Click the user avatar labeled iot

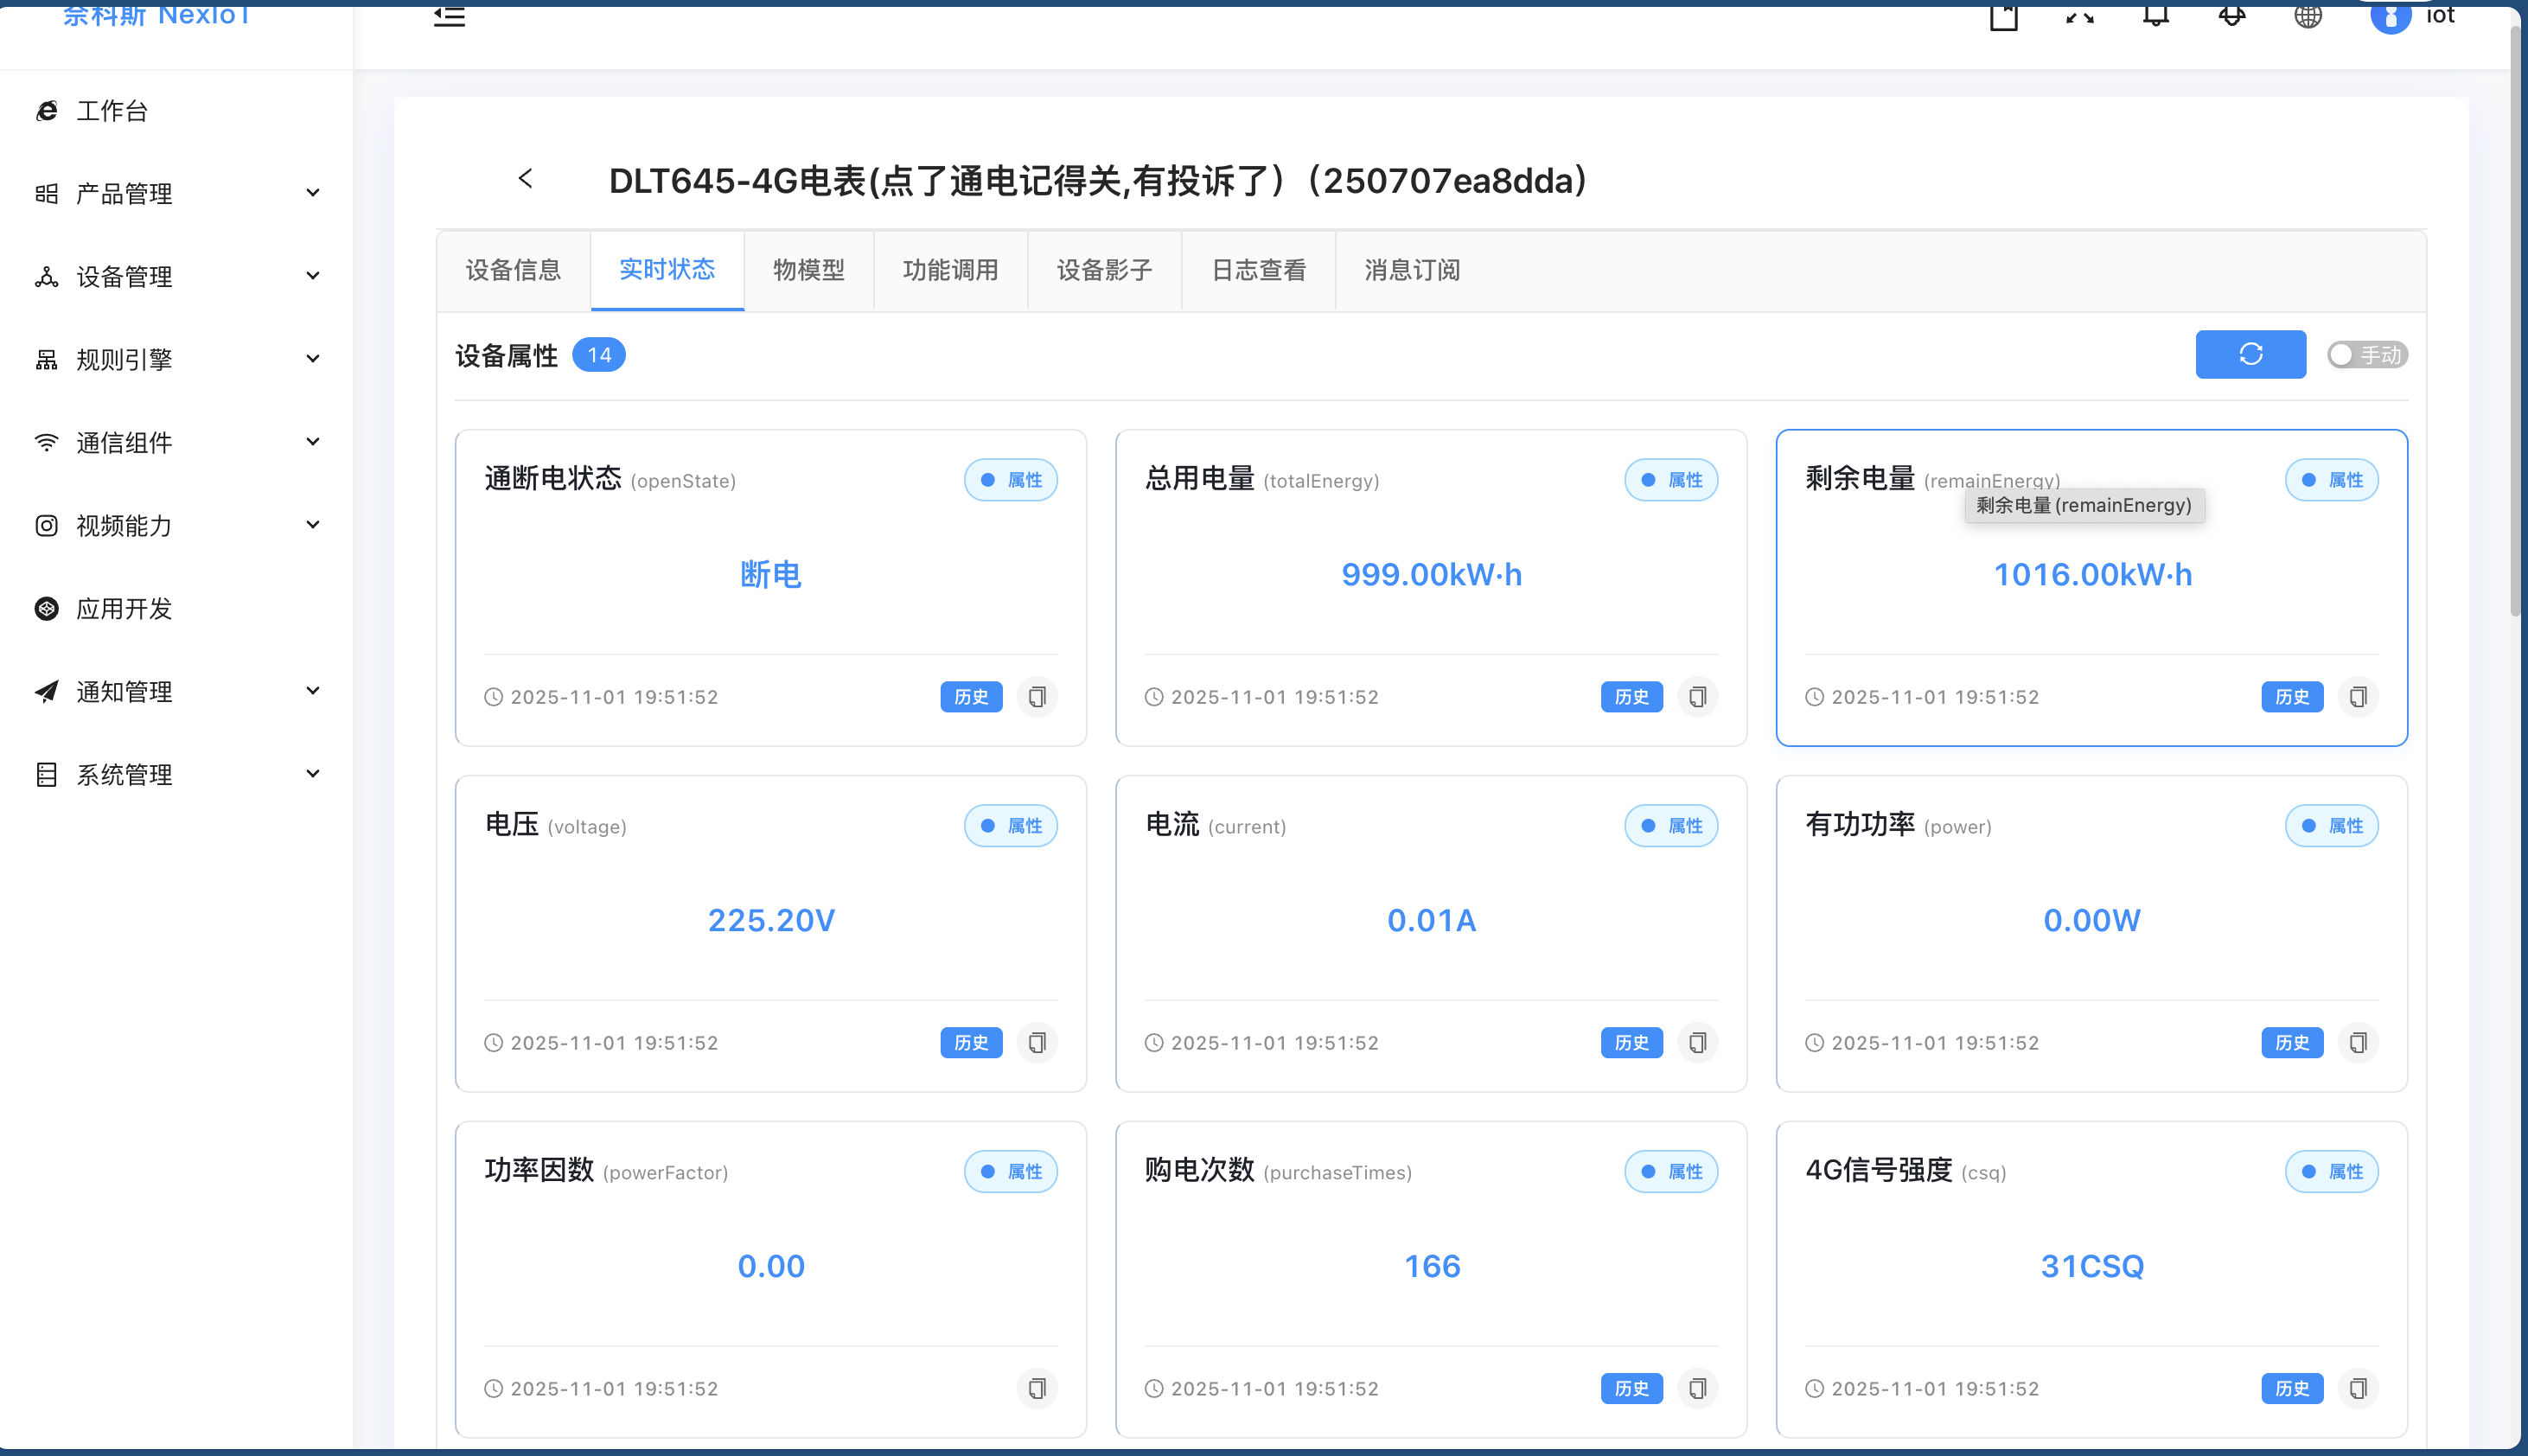tap(2390, 16)
